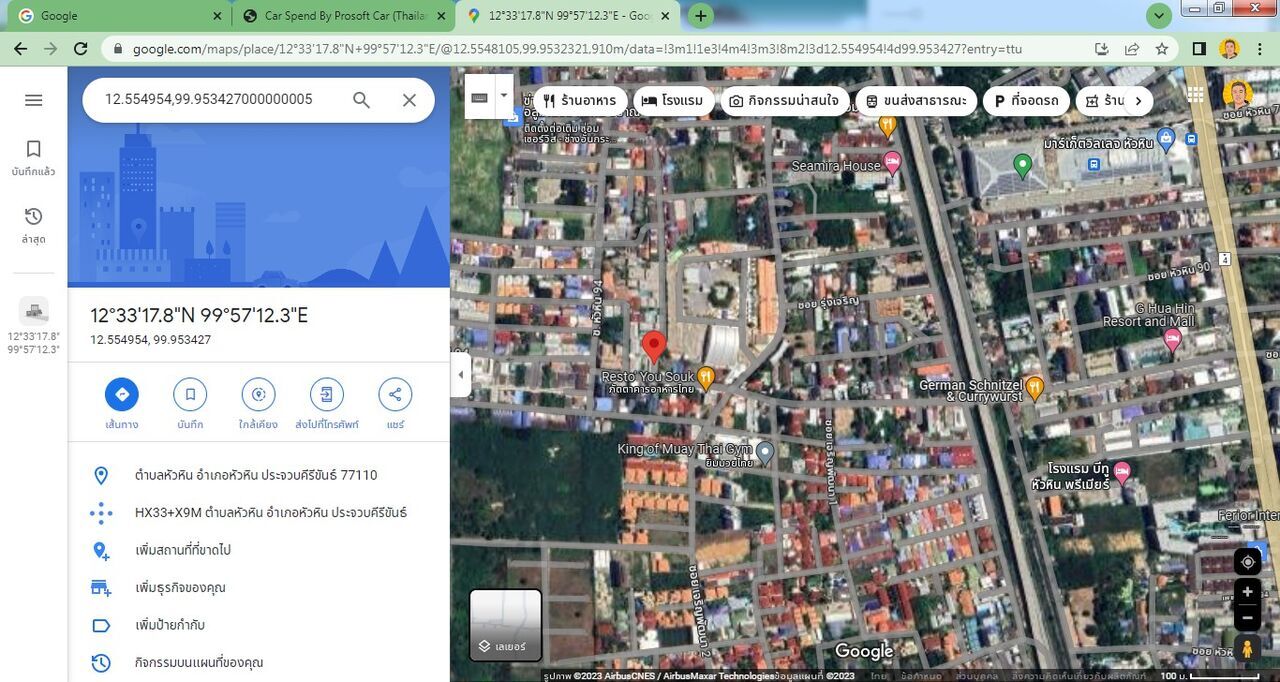Viewport: 1280px width, 682px height.
Task: Bookmark this page with the star
Action: click(1161, 48)
